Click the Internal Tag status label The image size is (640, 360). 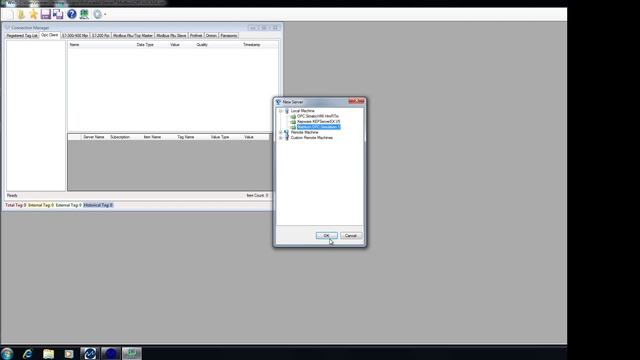pyautogui.click(x=41, y=205)
